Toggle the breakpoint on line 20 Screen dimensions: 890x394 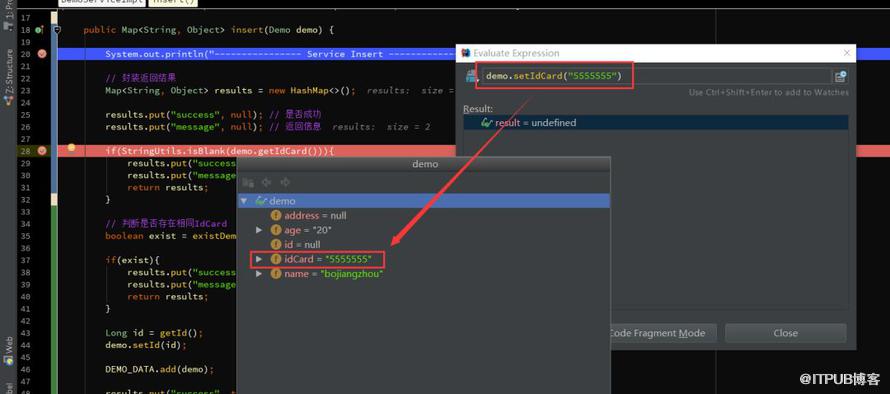pos(42,54)
